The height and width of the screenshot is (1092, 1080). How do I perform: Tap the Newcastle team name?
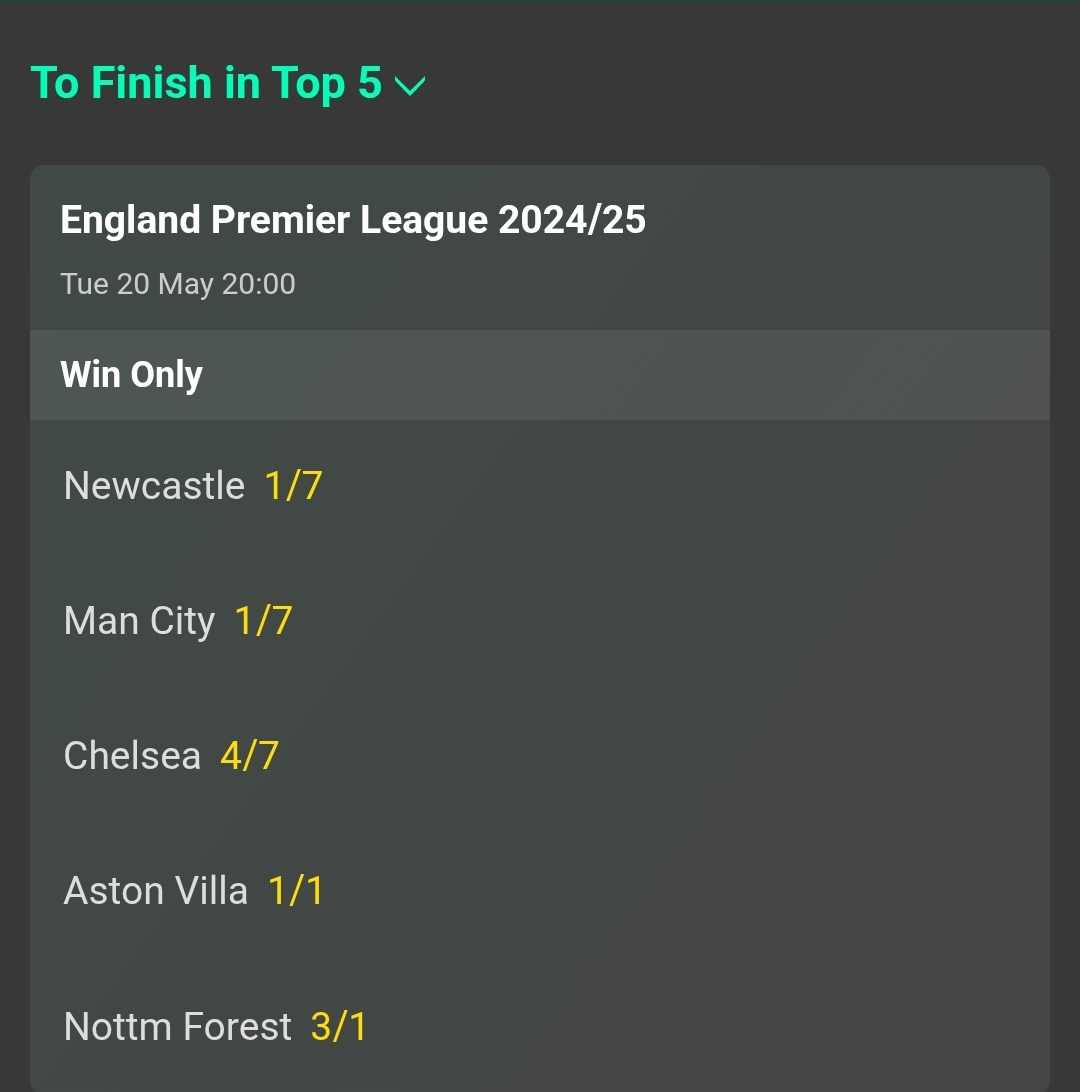tap(154, 485)
